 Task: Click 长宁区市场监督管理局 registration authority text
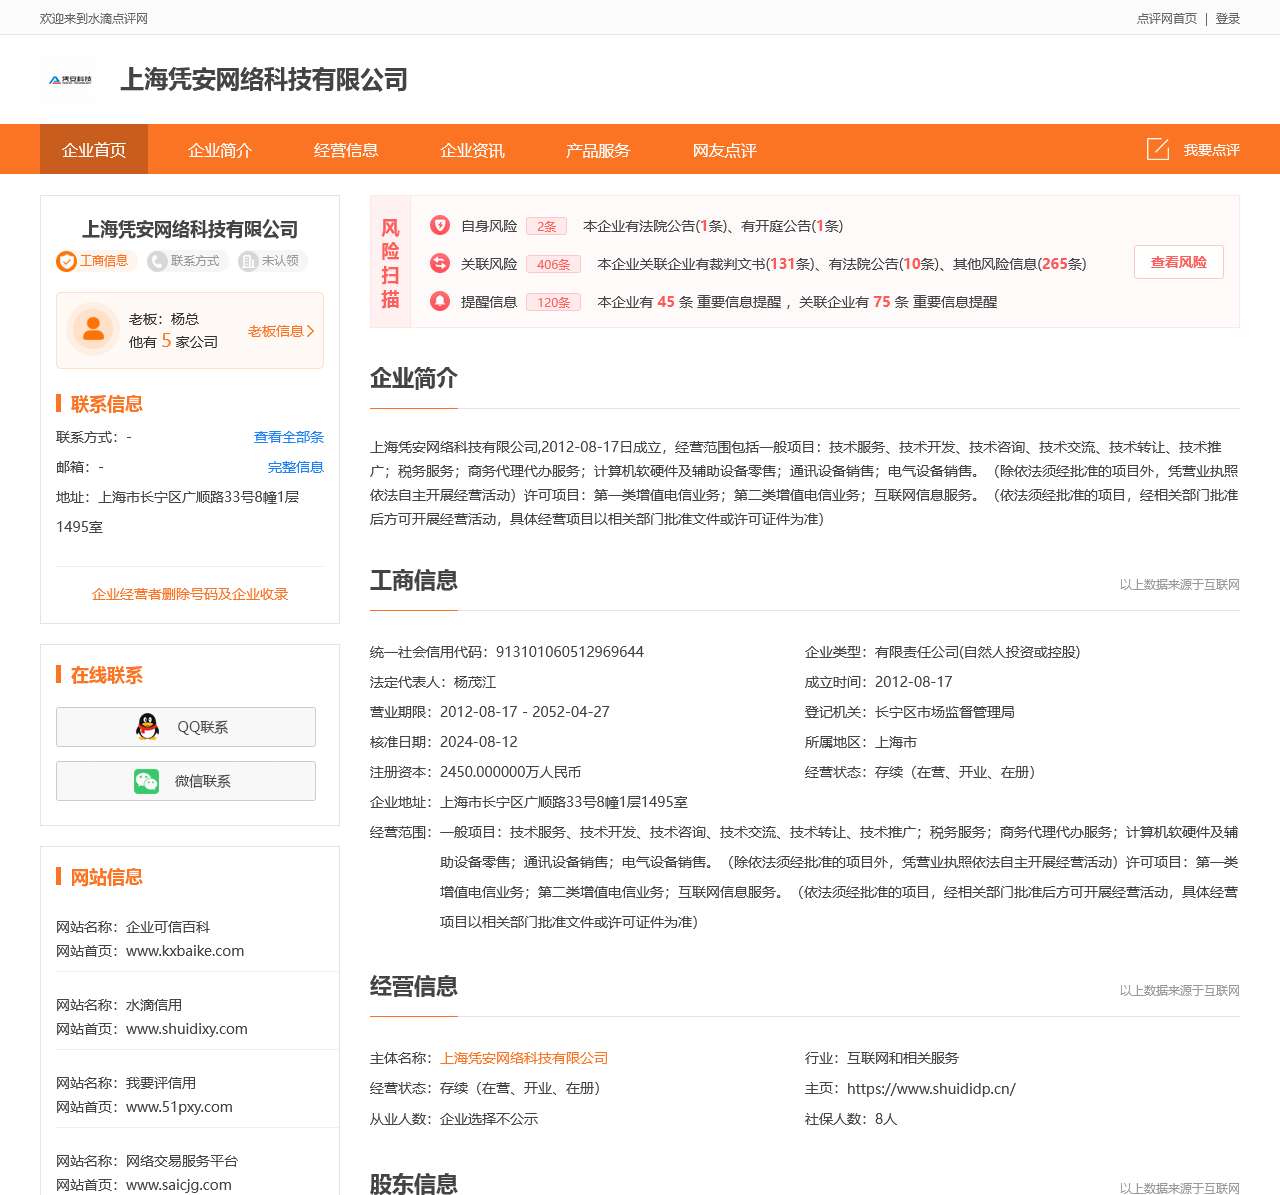coord(945,712)
